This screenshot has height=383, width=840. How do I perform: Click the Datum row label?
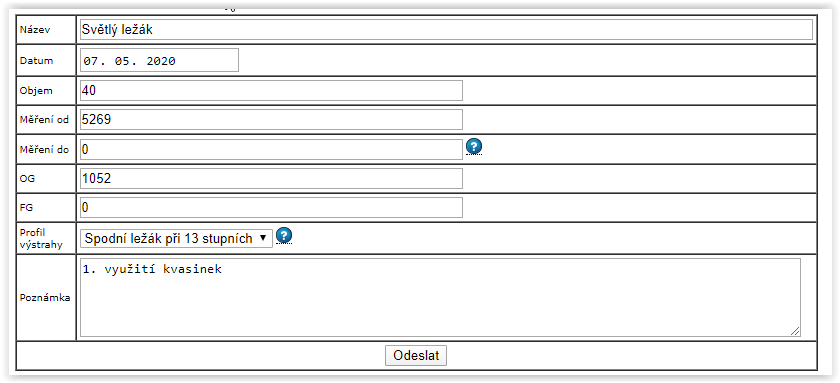[36, 61]
